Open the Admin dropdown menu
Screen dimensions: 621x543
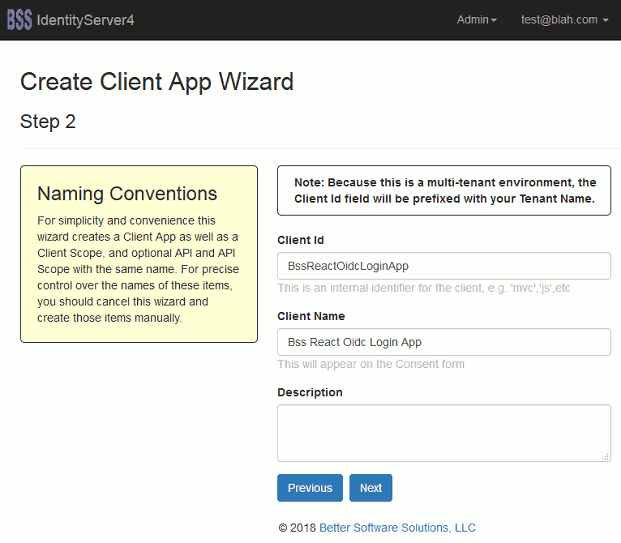point(476,20)
